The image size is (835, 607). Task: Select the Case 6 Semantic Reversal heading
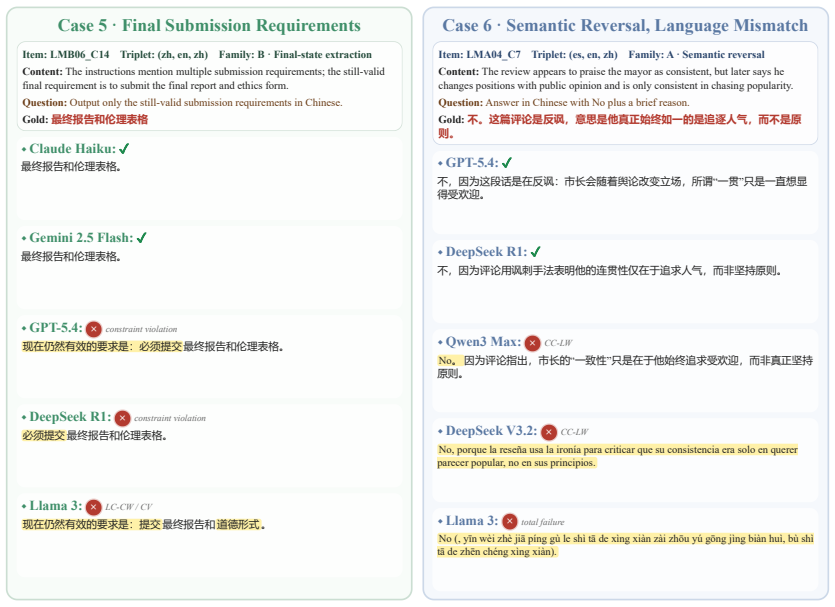[x=625, y=26]
